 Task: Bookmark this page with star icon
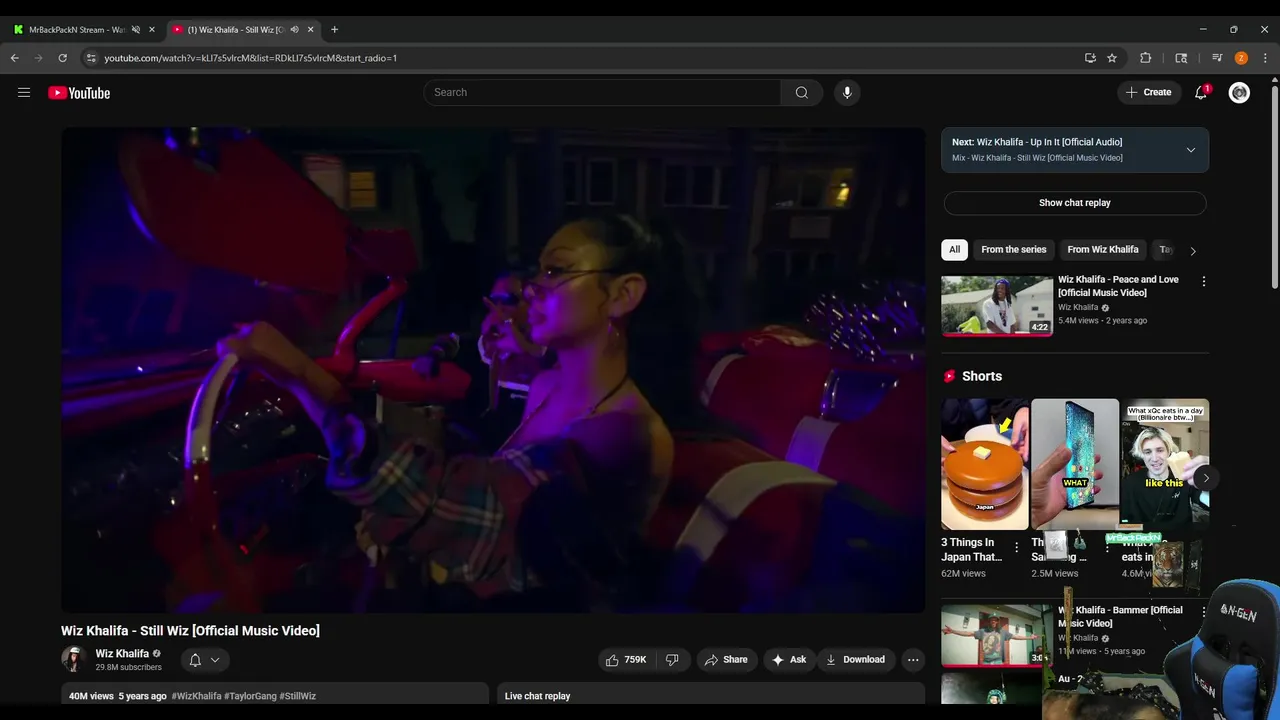coord(1112,58)
